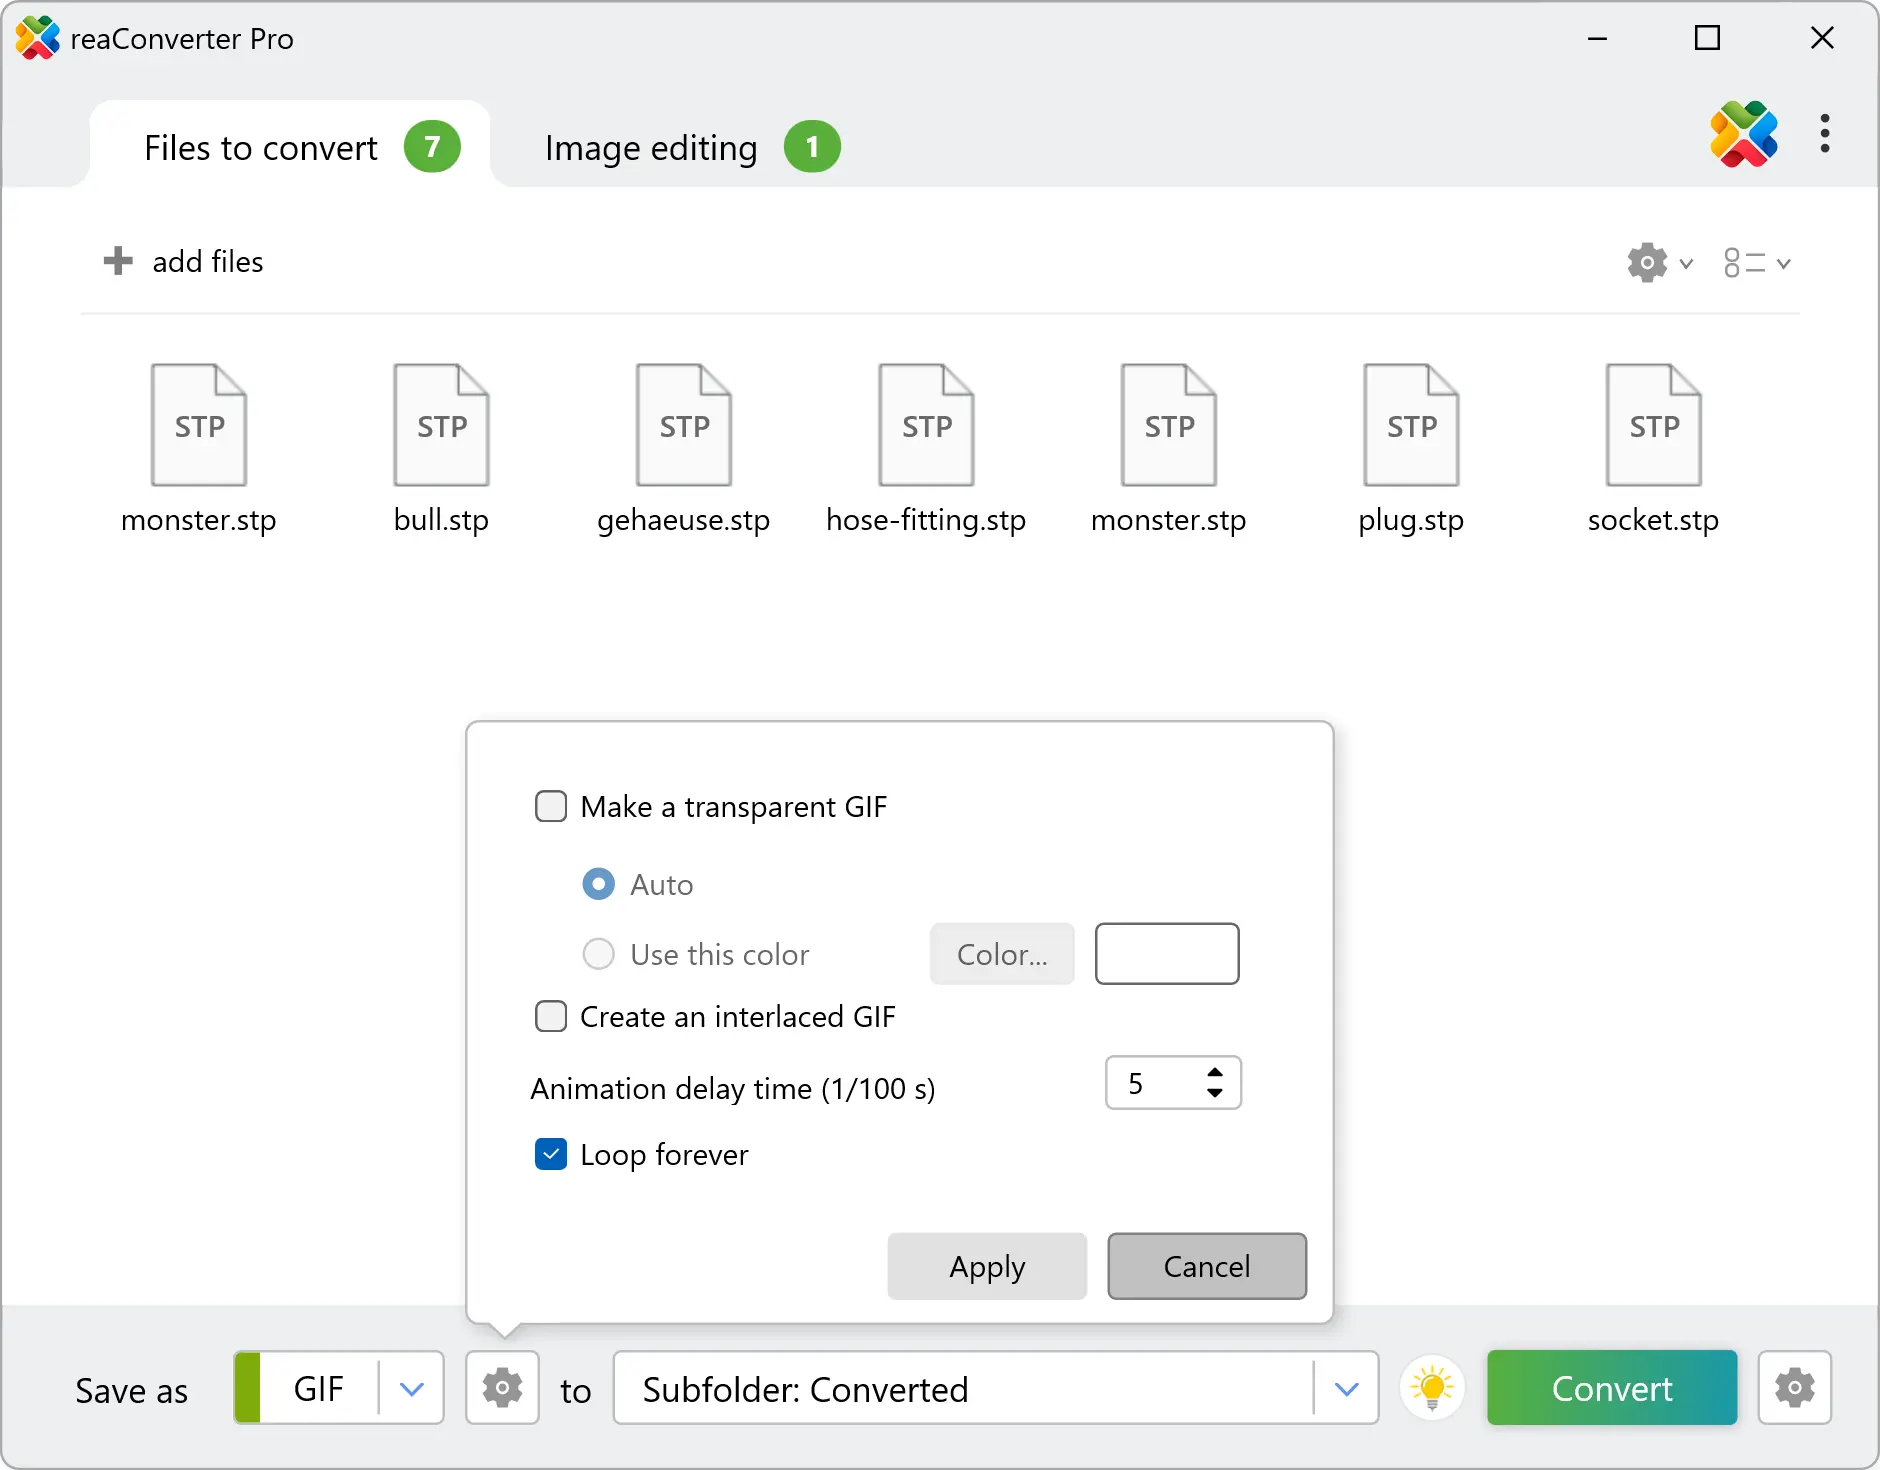Increase animation delay time with up arrow
Screen dimensions: 1880x1470
pos(1215,1072)
